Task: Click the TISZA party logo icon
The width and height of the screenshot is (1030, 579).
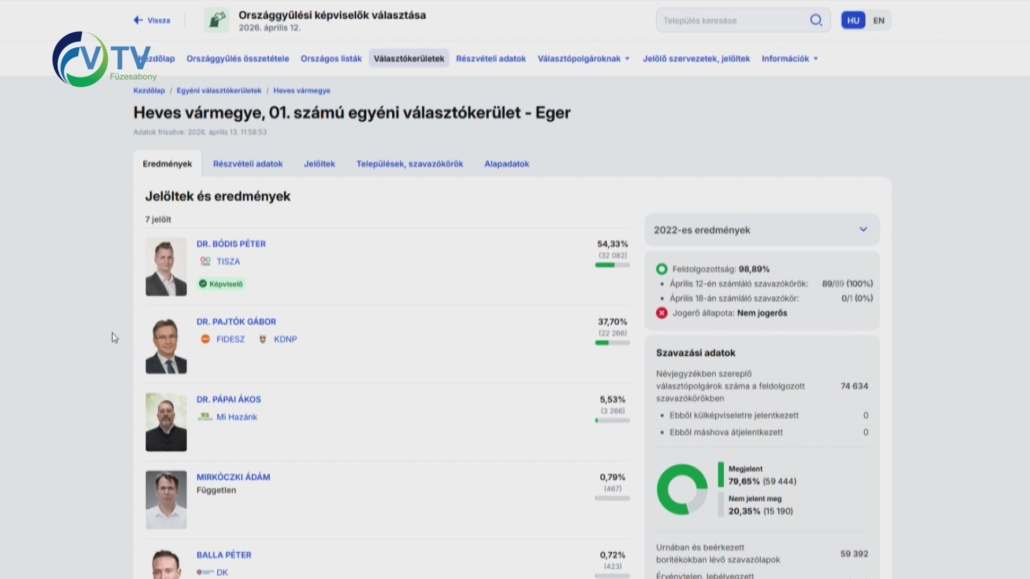Action: [x=205, y=261]
